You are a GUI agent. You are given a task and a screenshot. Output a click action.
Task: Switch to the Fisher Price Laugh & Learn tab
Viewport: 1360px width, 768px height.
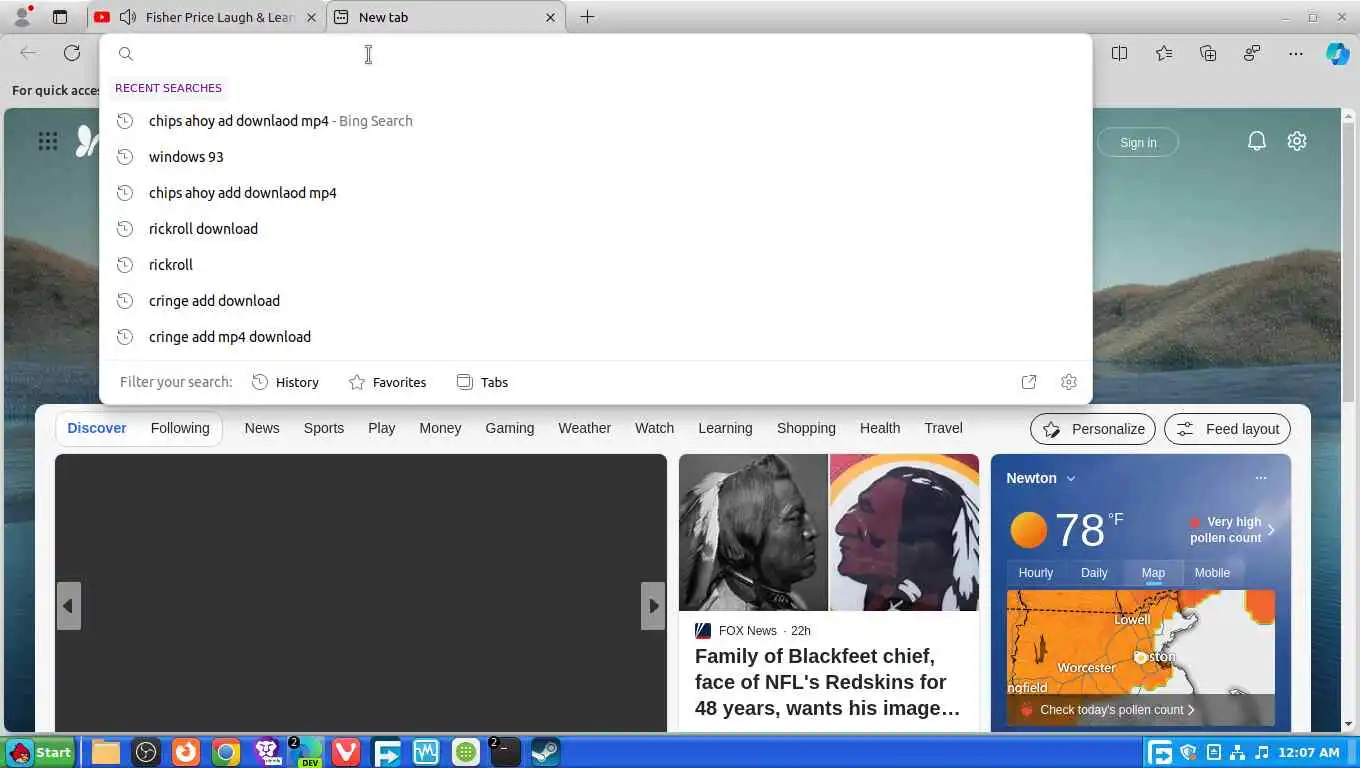pos(207,17)
